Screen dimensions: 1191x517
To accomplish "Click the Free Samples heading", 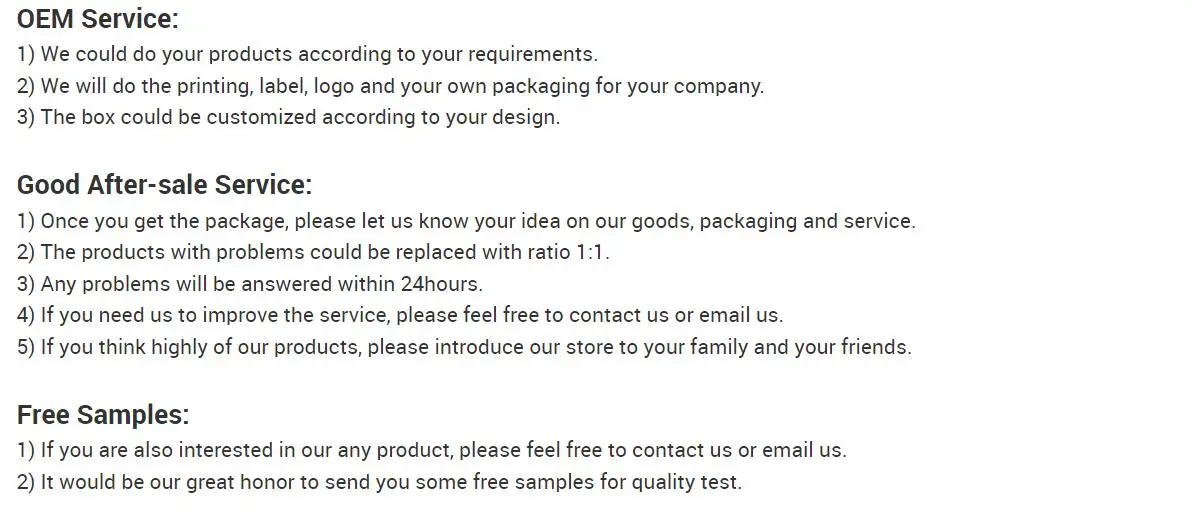I will point(103,414).
